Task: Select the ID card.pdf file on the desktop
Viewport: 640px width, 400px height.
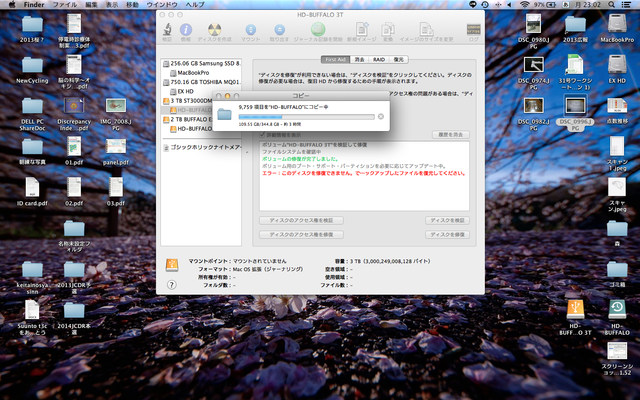Action: pyautogui.click(x=32, y=187)
